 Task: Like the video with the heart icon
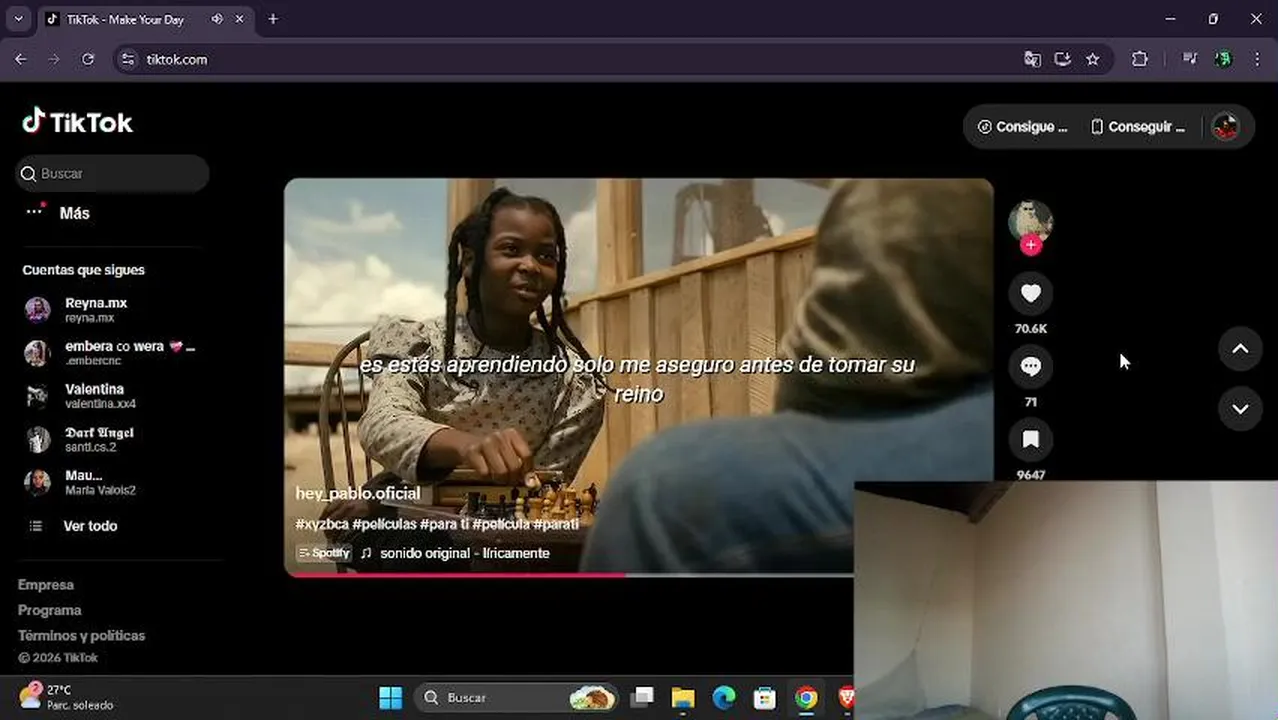click(1030, 293)
